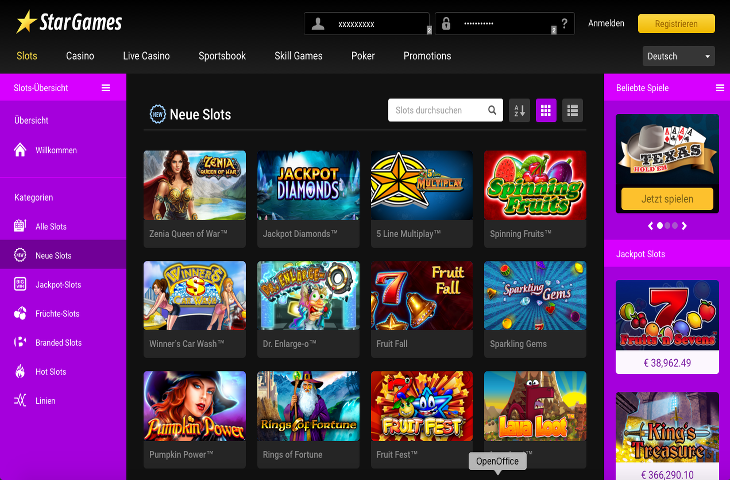730x480 pixels.
Task: Click the password help question mark
Action: 564,23
